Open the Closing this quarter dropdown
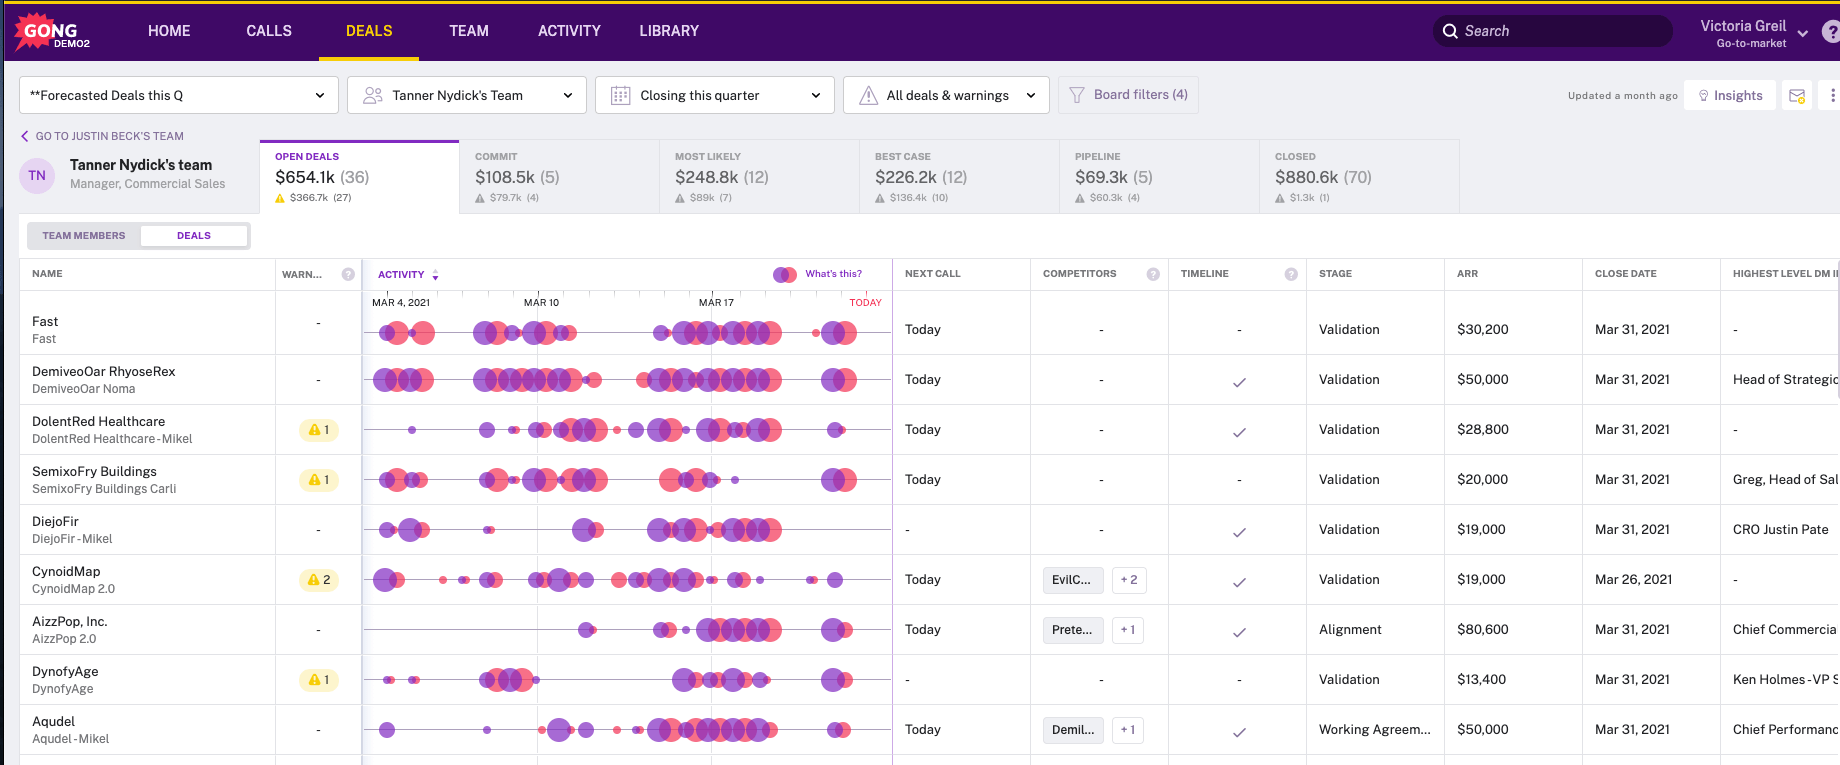The image size is (1840, 765). click(x=715, y=96)
